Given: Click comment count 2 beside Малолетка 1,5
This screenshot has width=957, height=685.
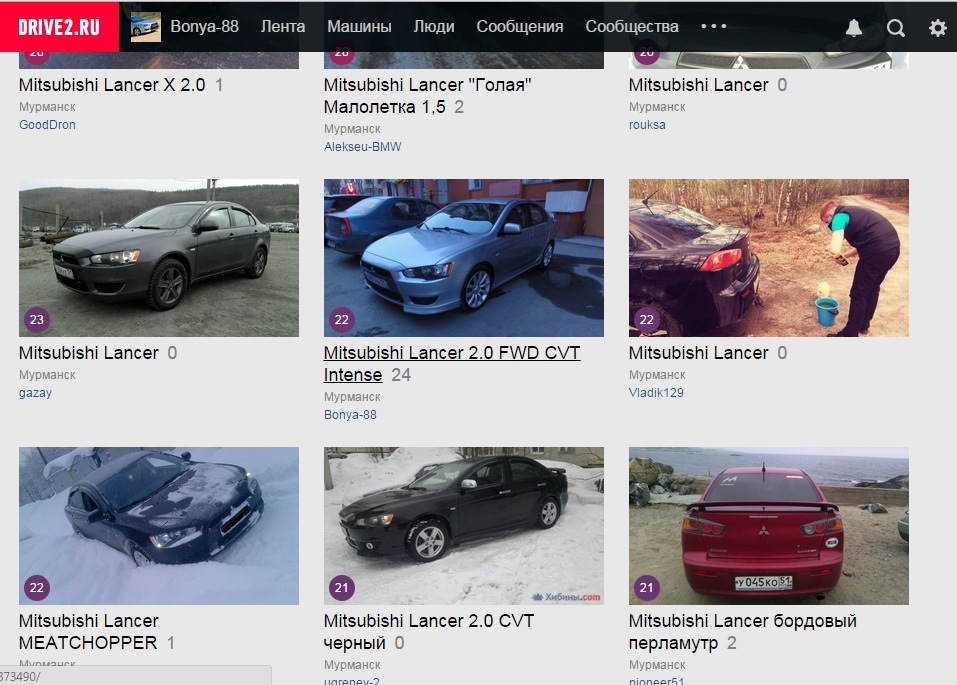Looking at the screenshot, I should (459, 107).
